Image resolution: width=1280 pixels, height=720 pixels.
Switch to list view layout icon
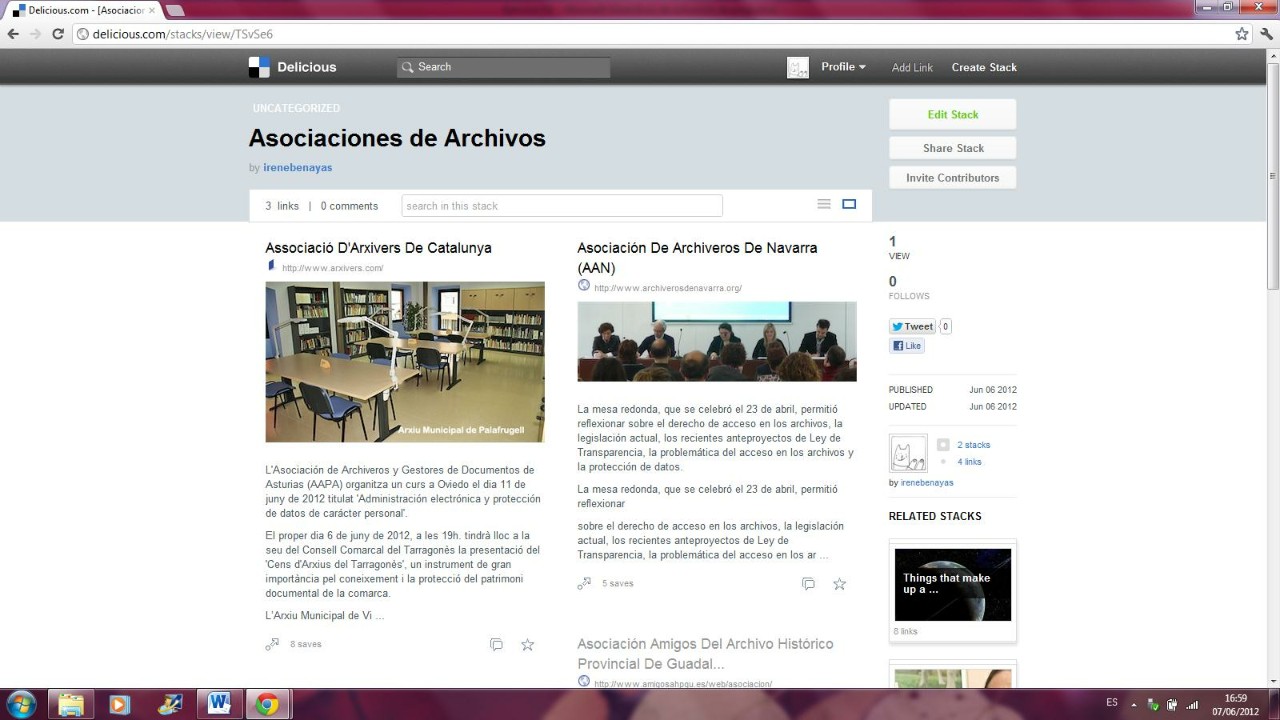tap(824, 204)
